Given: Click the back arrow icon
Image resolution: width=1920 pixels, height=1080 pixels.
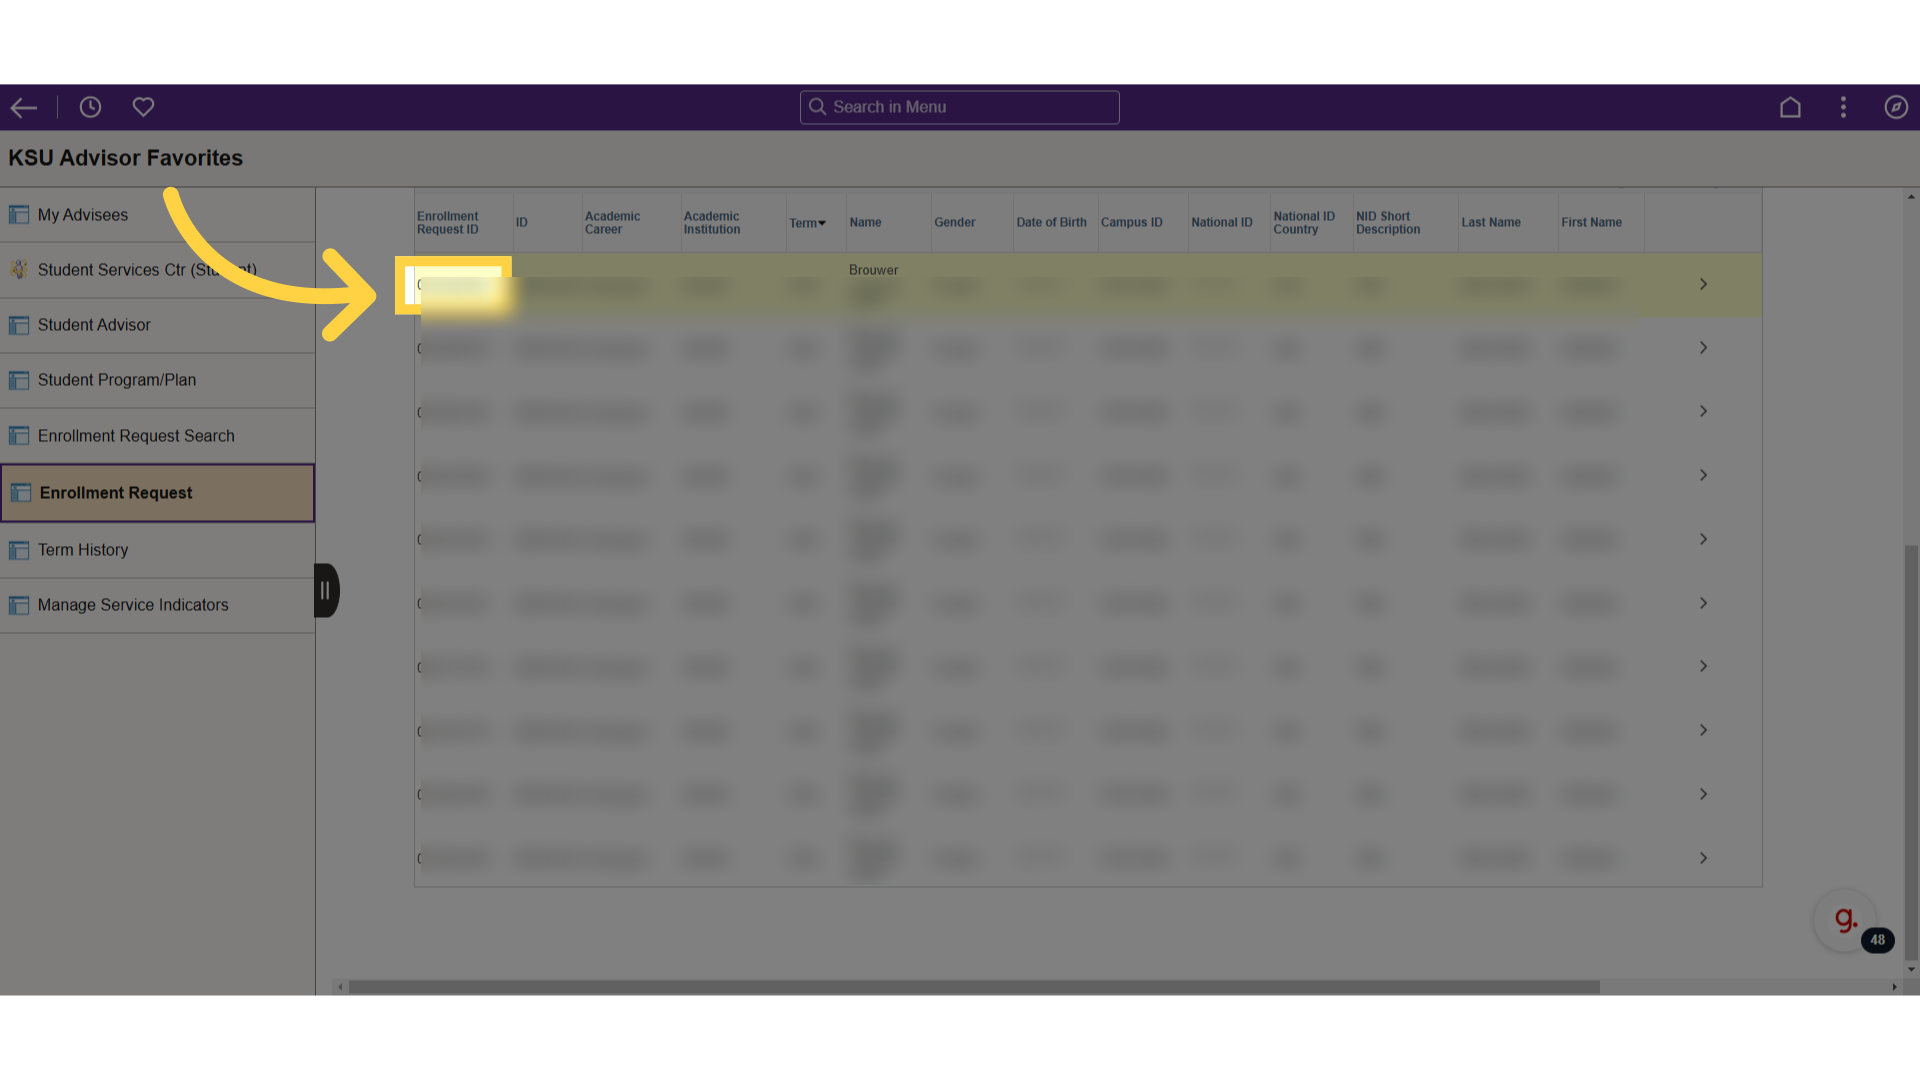Looking at the screenshot, I should [24, 107].
